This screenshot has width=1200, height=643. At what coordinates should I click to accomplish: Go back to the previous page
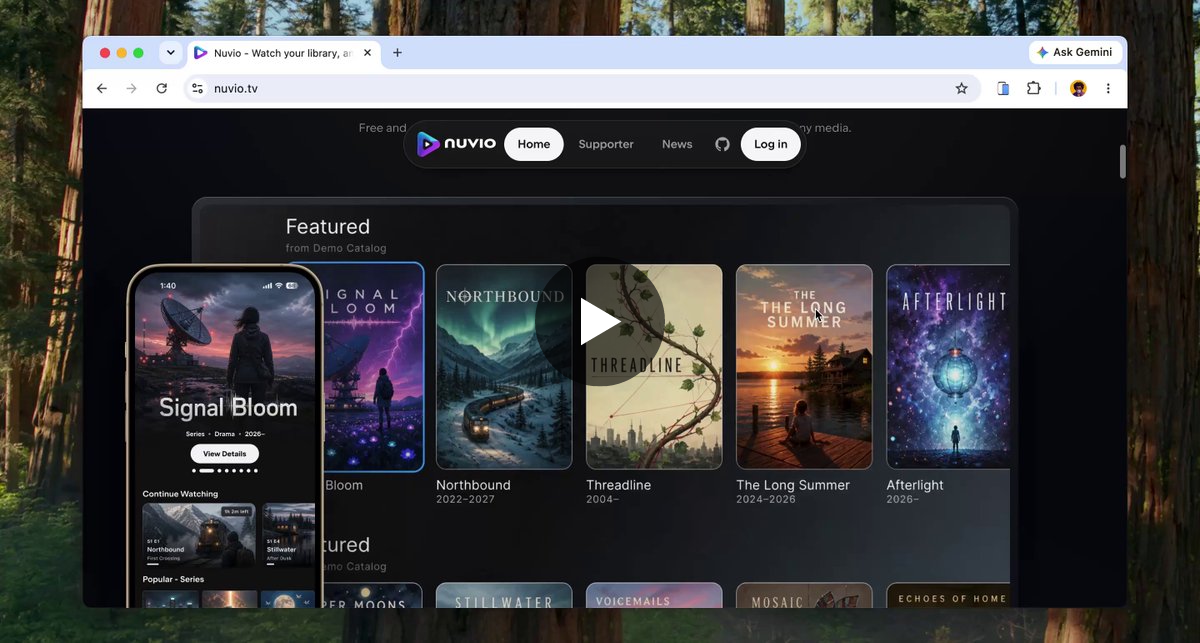pos(102,88)
